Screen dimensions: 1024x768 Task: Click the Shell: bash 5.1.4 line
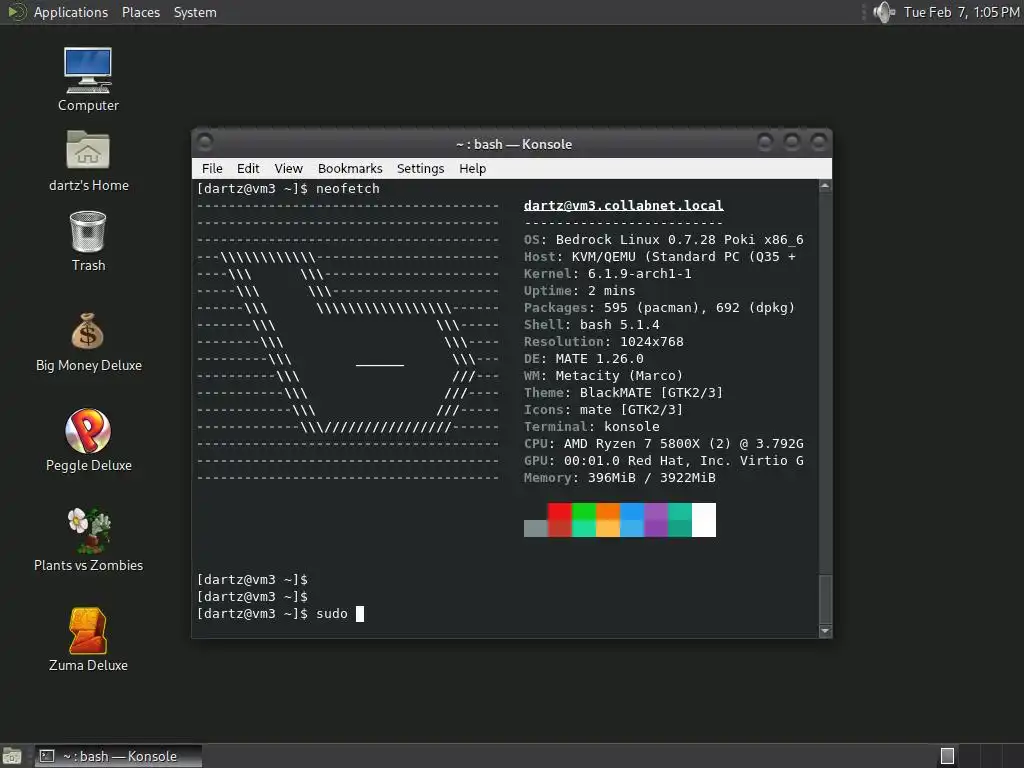592,325
